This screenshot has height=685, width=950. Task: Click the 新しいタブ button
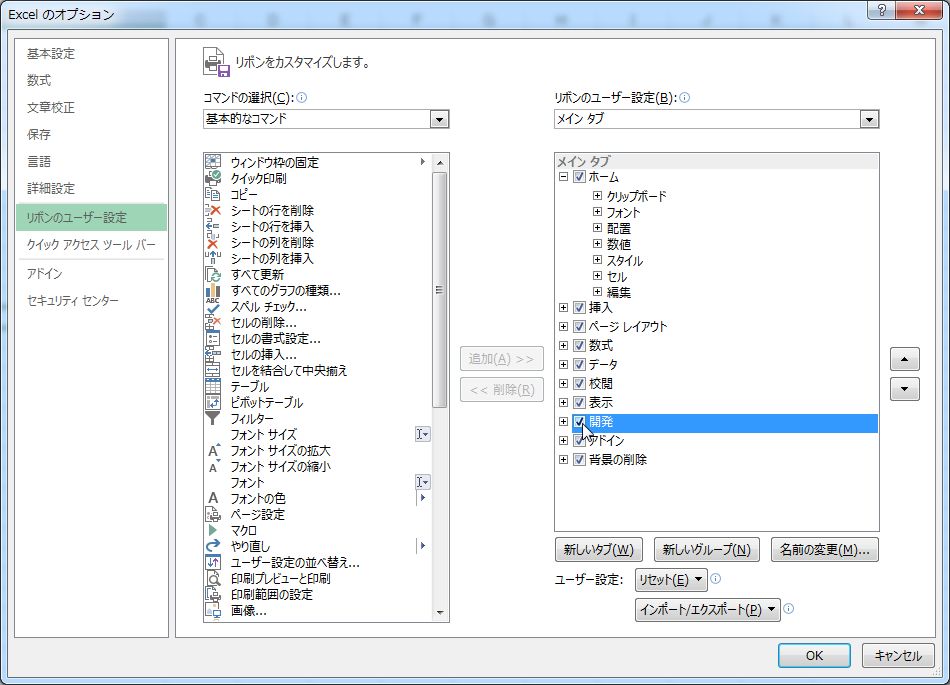pos(599,549)
